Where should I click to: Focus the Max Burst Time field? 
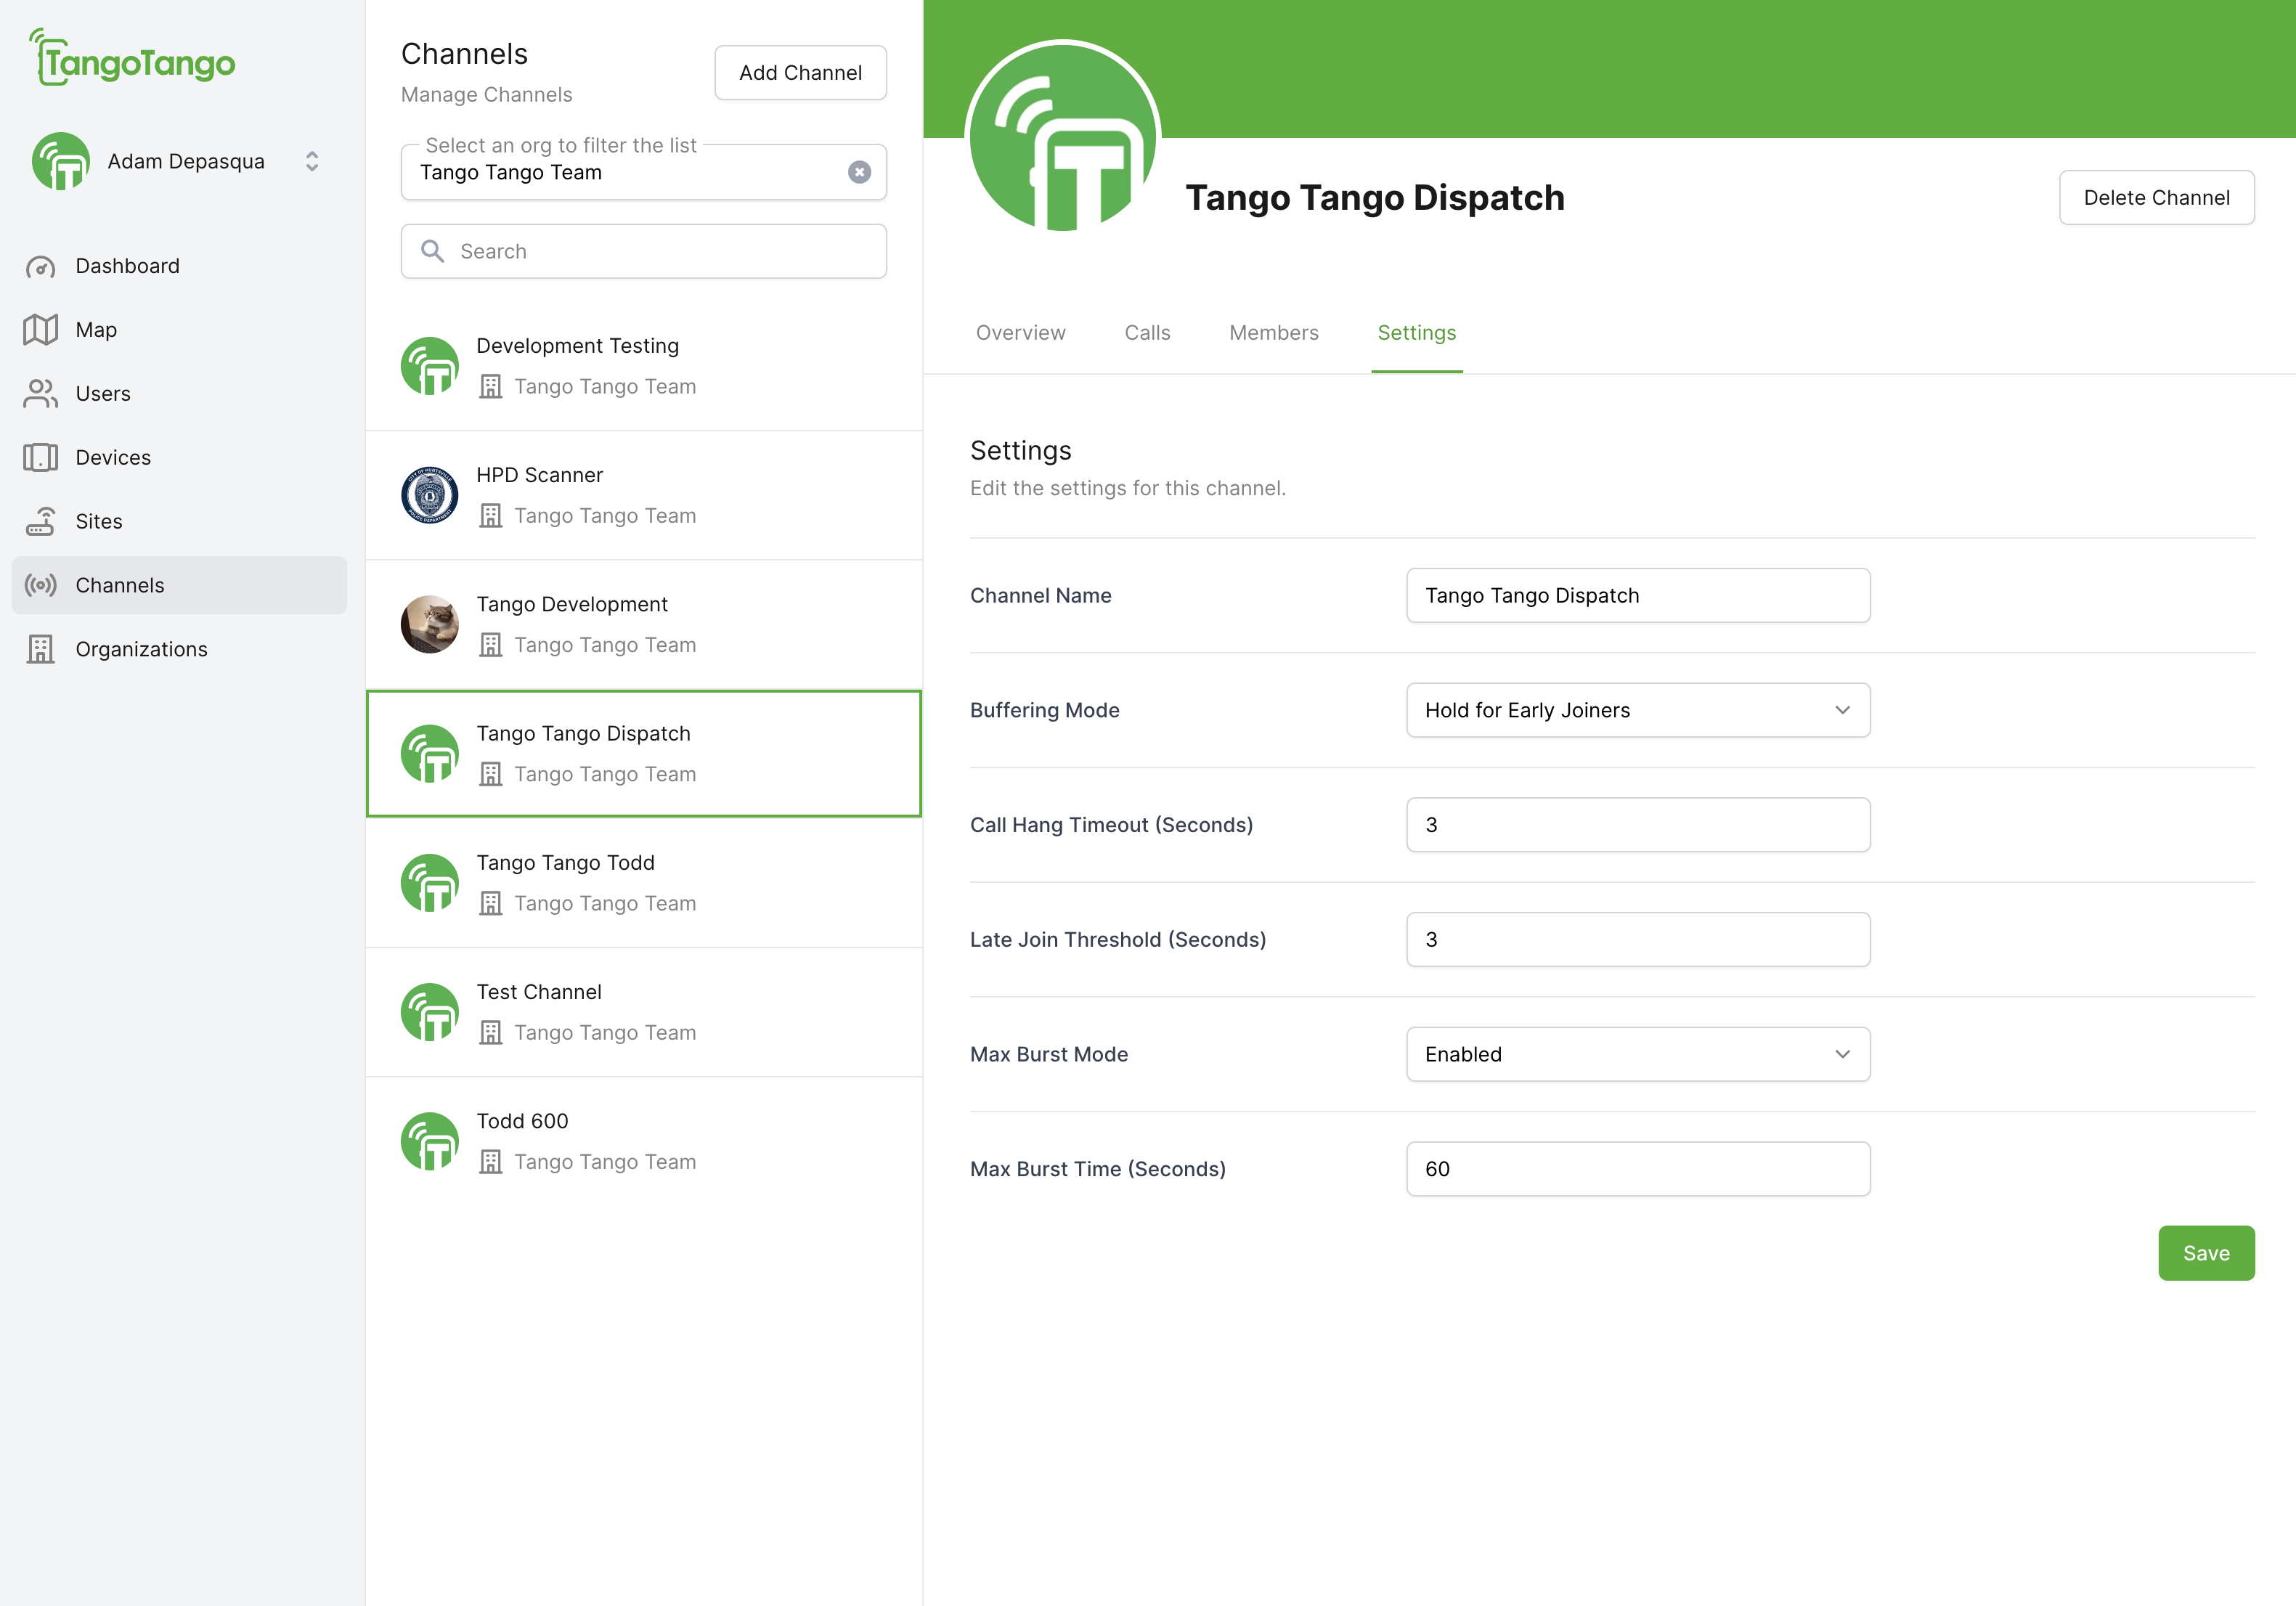tap(1637, 1169)
